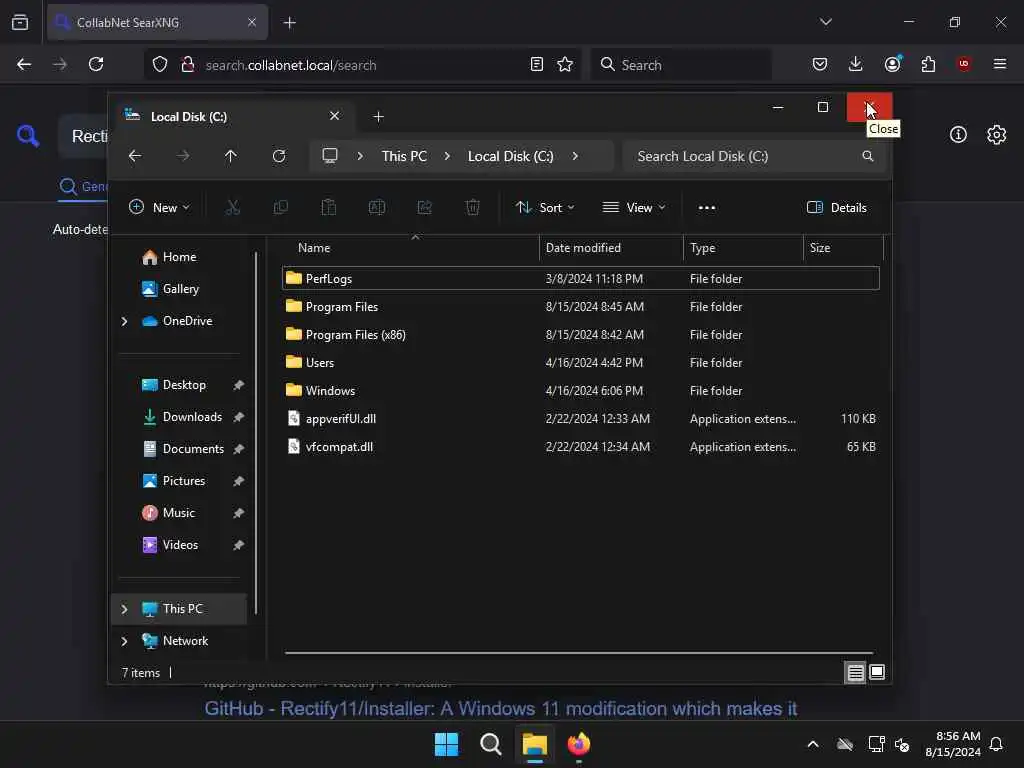Open the New dropdown menu
The height and width of the screenshot is (768, 1024).
[x=159, y=208]
